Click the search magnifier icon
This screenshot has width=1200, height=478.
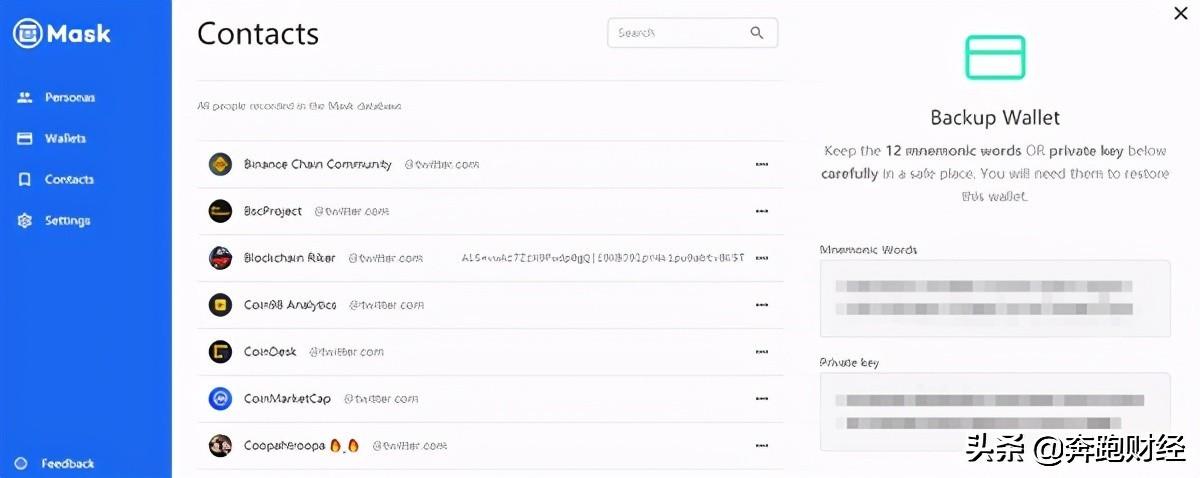click(x=757, y=33)
